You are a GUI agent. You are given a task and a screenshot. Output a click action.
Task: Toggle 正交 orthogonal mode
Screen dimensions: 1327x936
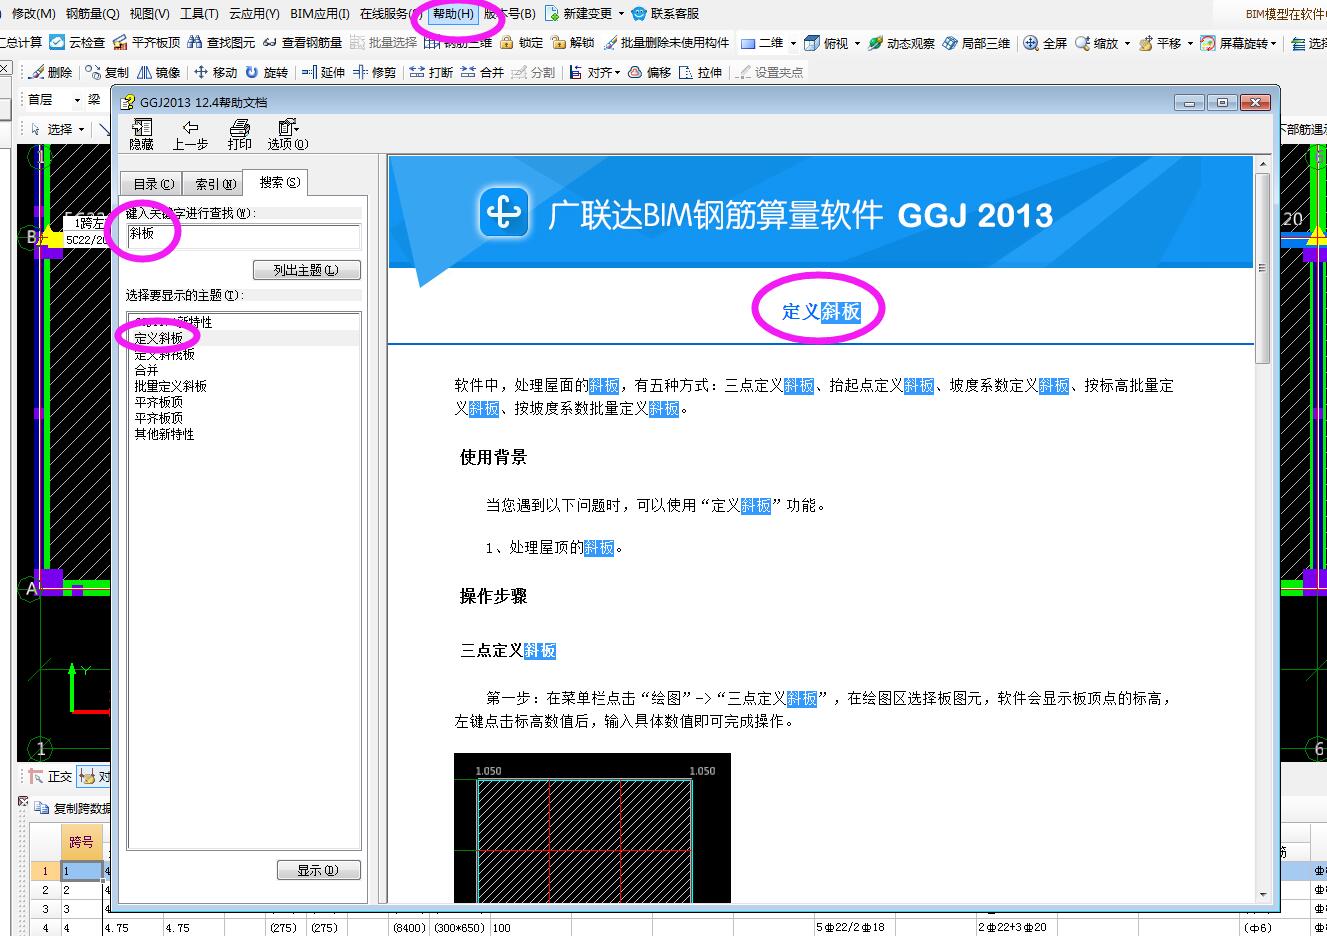(x=50, y=776)
